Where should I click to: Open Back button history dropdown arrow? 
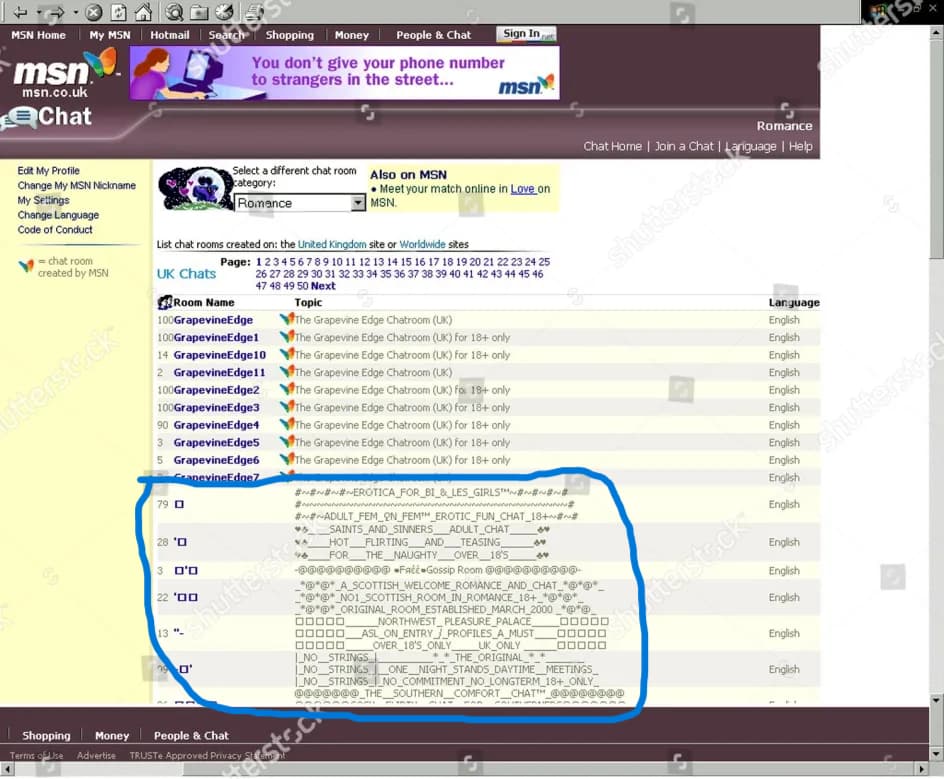38,12
